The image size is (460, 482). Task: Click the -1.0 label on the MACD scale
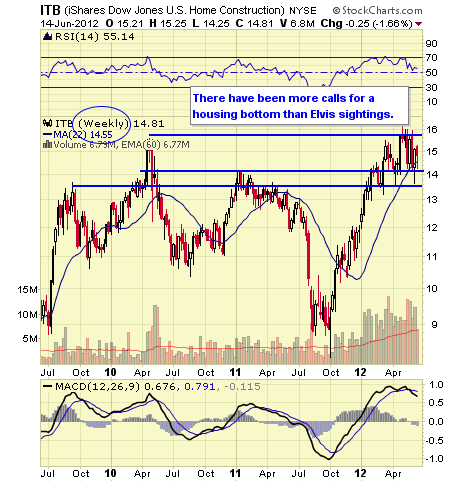[434, 459]
